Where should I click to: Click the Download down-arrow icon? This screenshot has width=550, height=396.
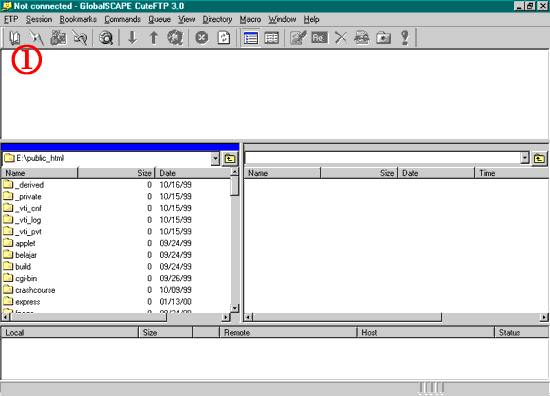132,38
